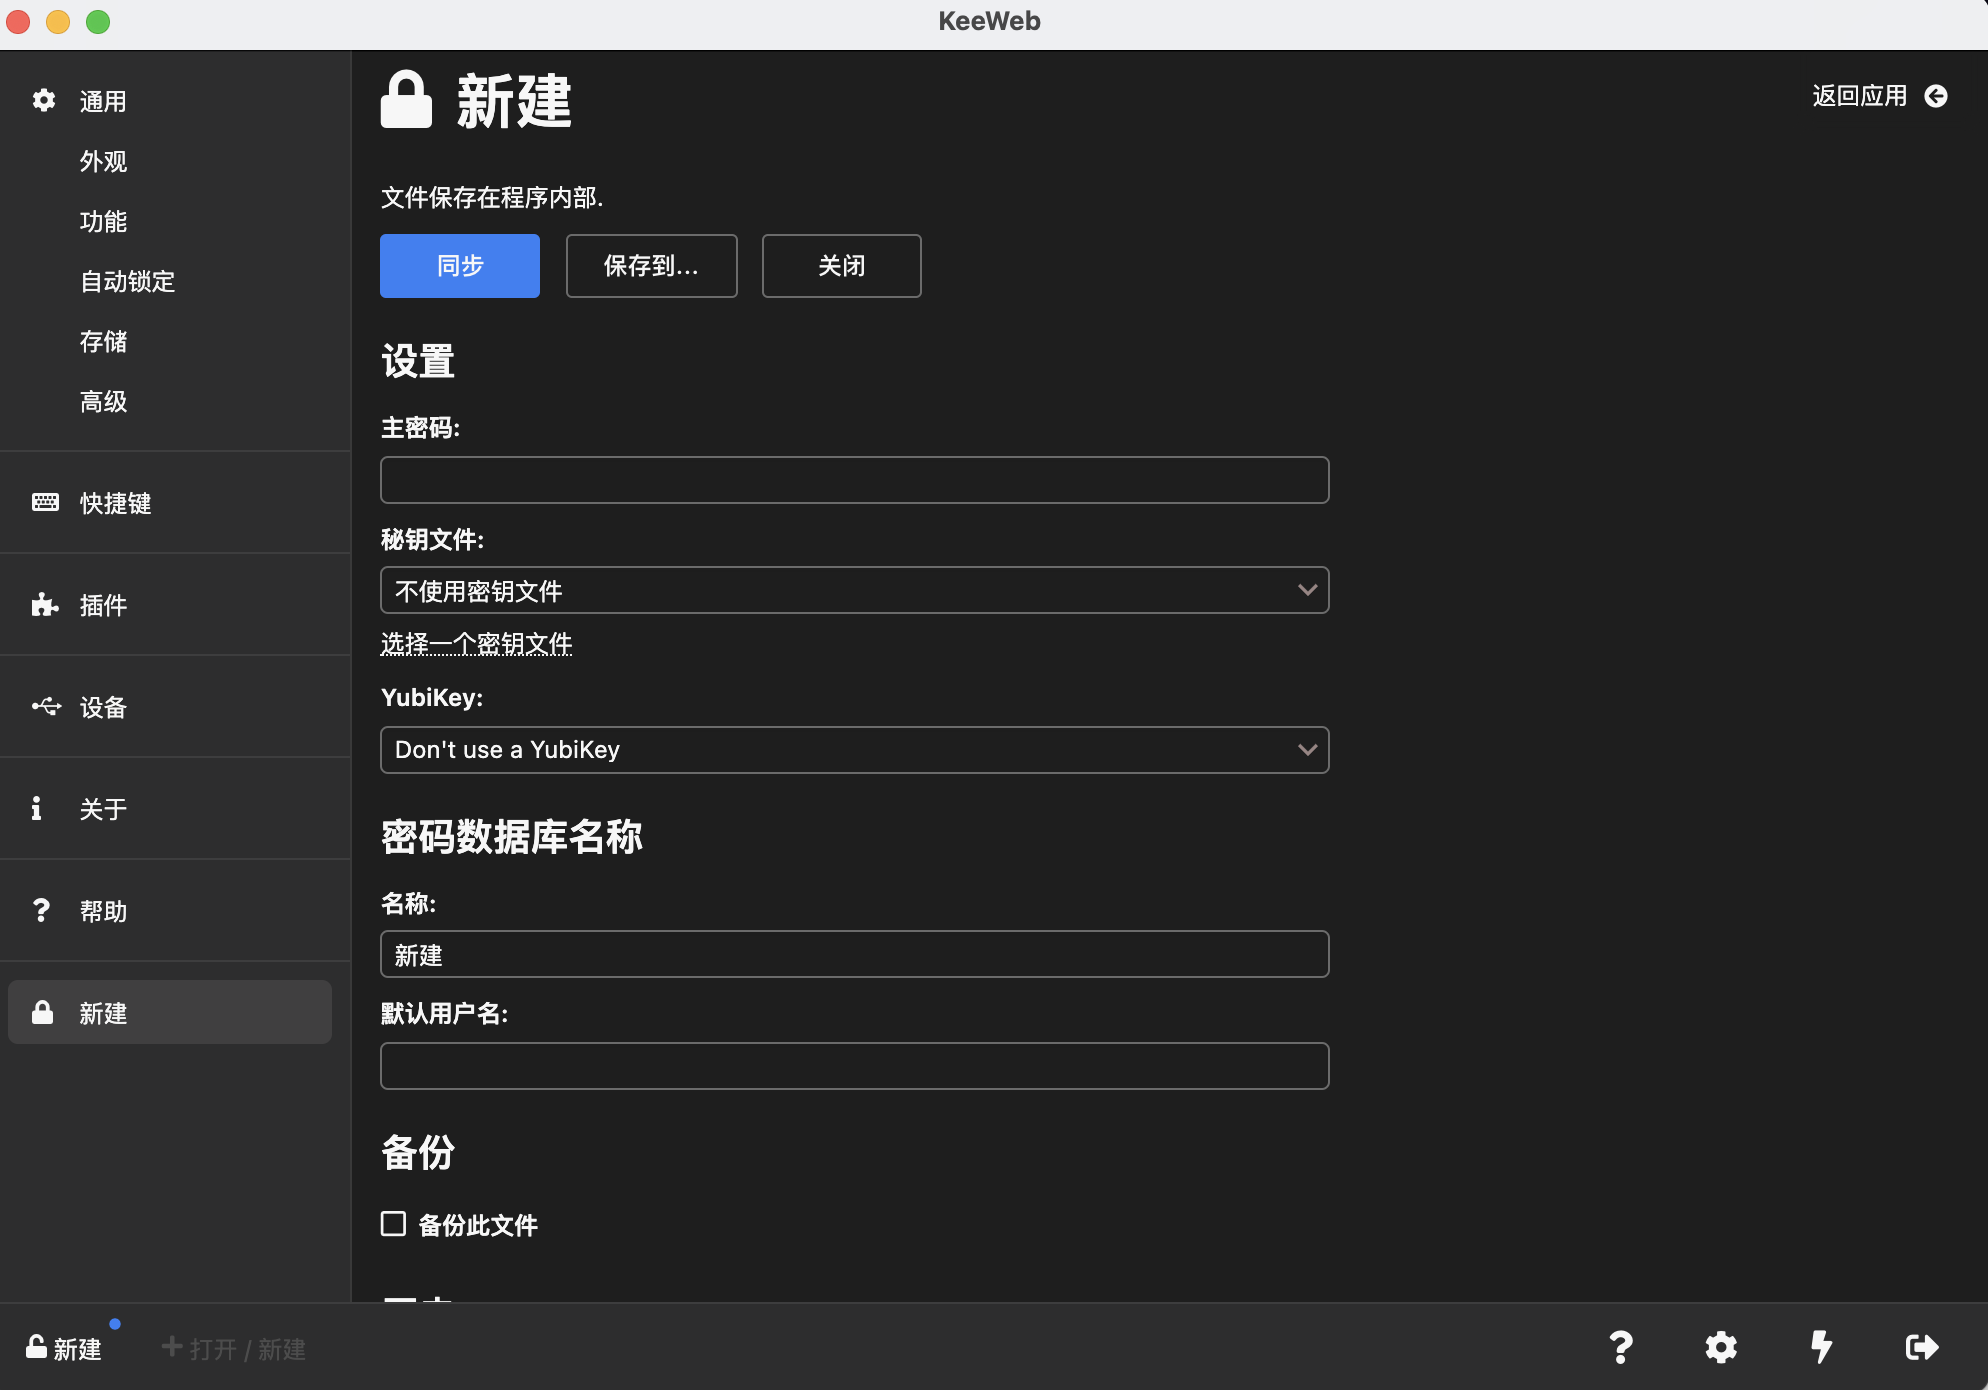Screen dimensions: 1988x1390
Task: Click the USB 设备 icon in sidebar
Action: pyautogui.click(x=45, y=707)
